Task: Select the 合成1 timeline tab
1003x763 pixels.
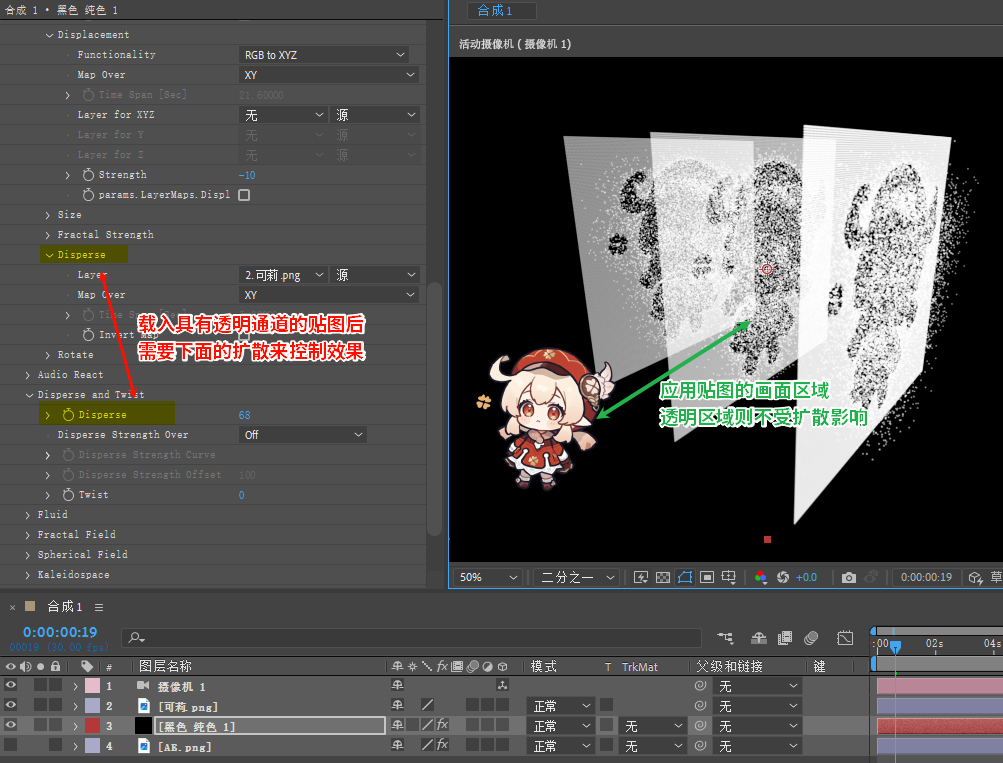Action: (x=65, y=606)
